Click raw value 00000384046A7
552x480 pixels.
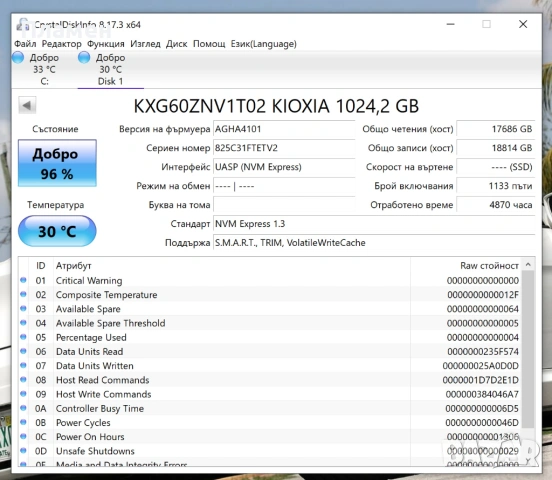pyautogui.click(x=482, y=394)
